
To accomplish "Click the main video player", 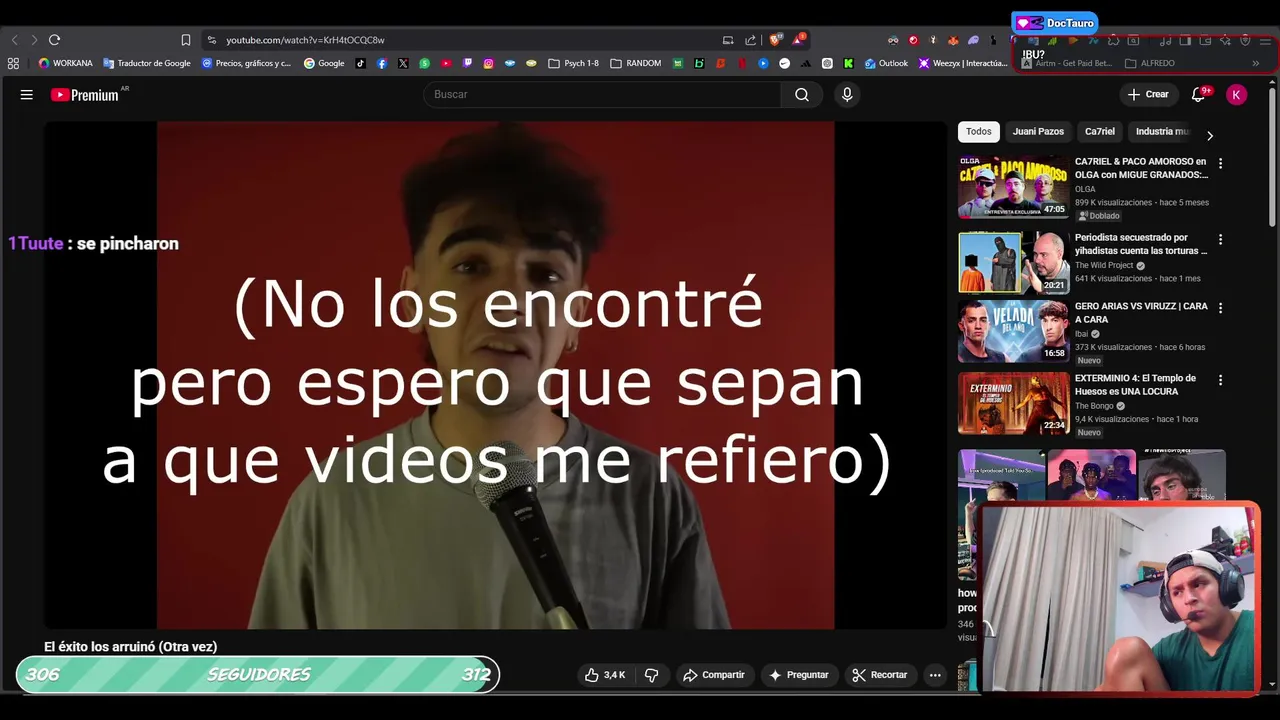I will coord(495,375).
